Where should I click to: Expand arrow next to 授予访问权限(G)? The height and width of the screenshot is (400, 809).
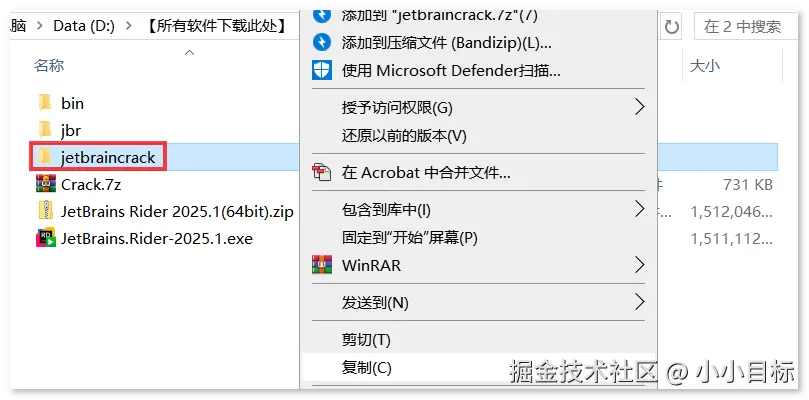coord(639,107)
